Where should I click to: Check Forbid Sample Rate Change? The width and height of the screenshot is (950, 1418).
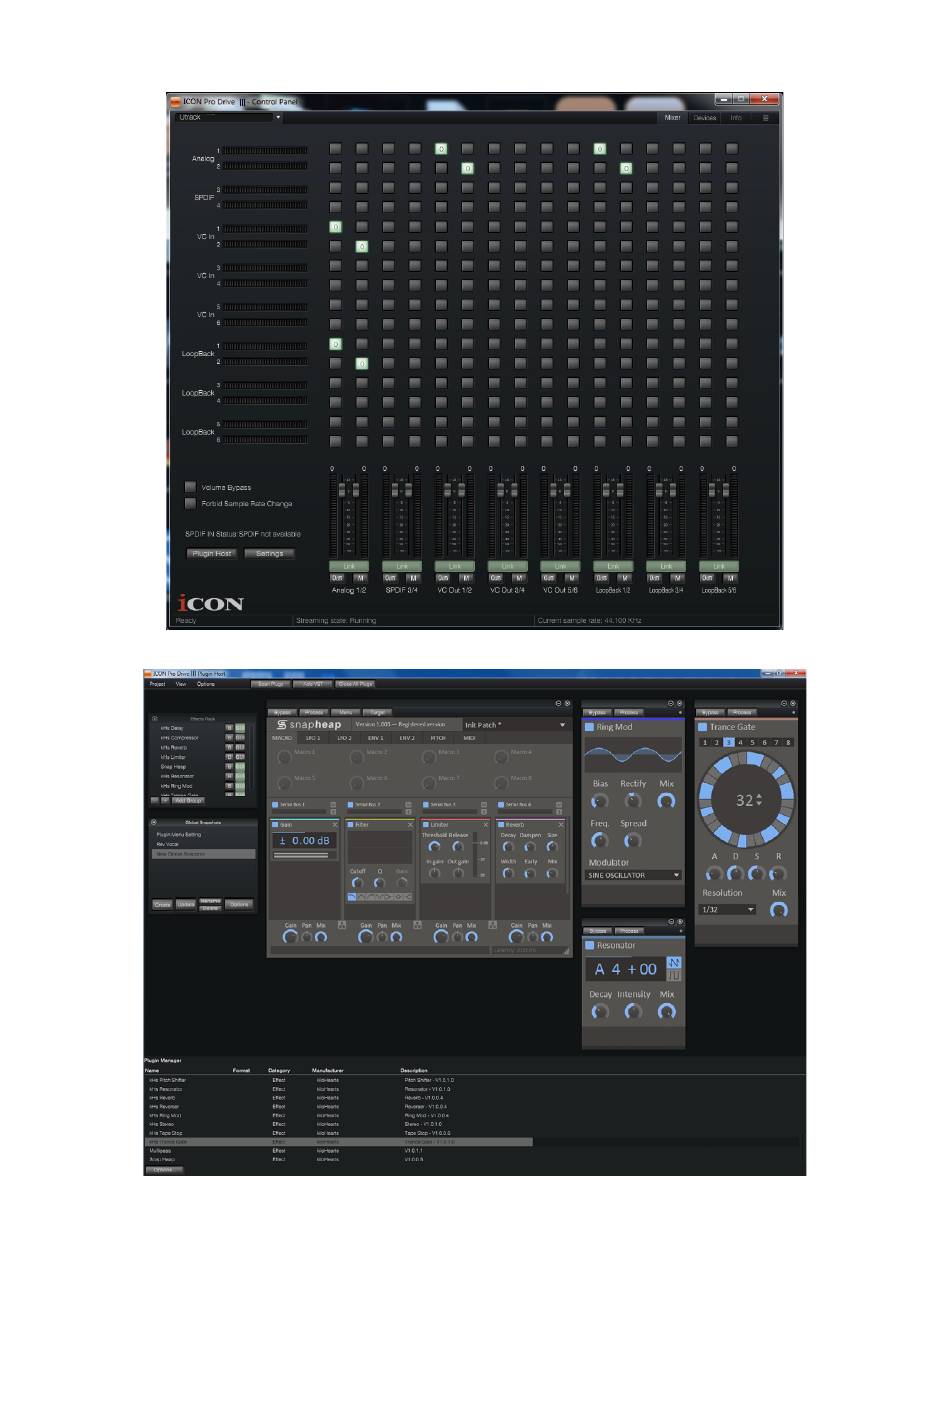click(191, 503)
